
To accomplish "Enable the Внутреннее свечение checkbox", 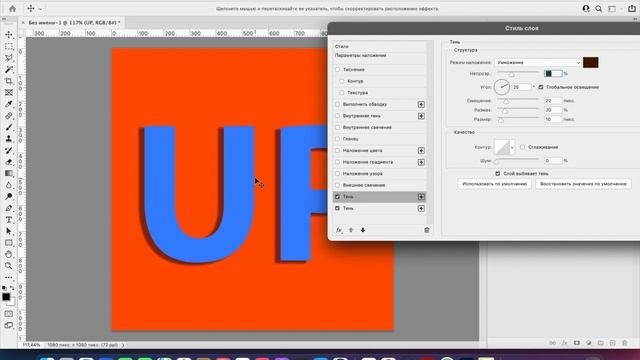I will [338, 127].
